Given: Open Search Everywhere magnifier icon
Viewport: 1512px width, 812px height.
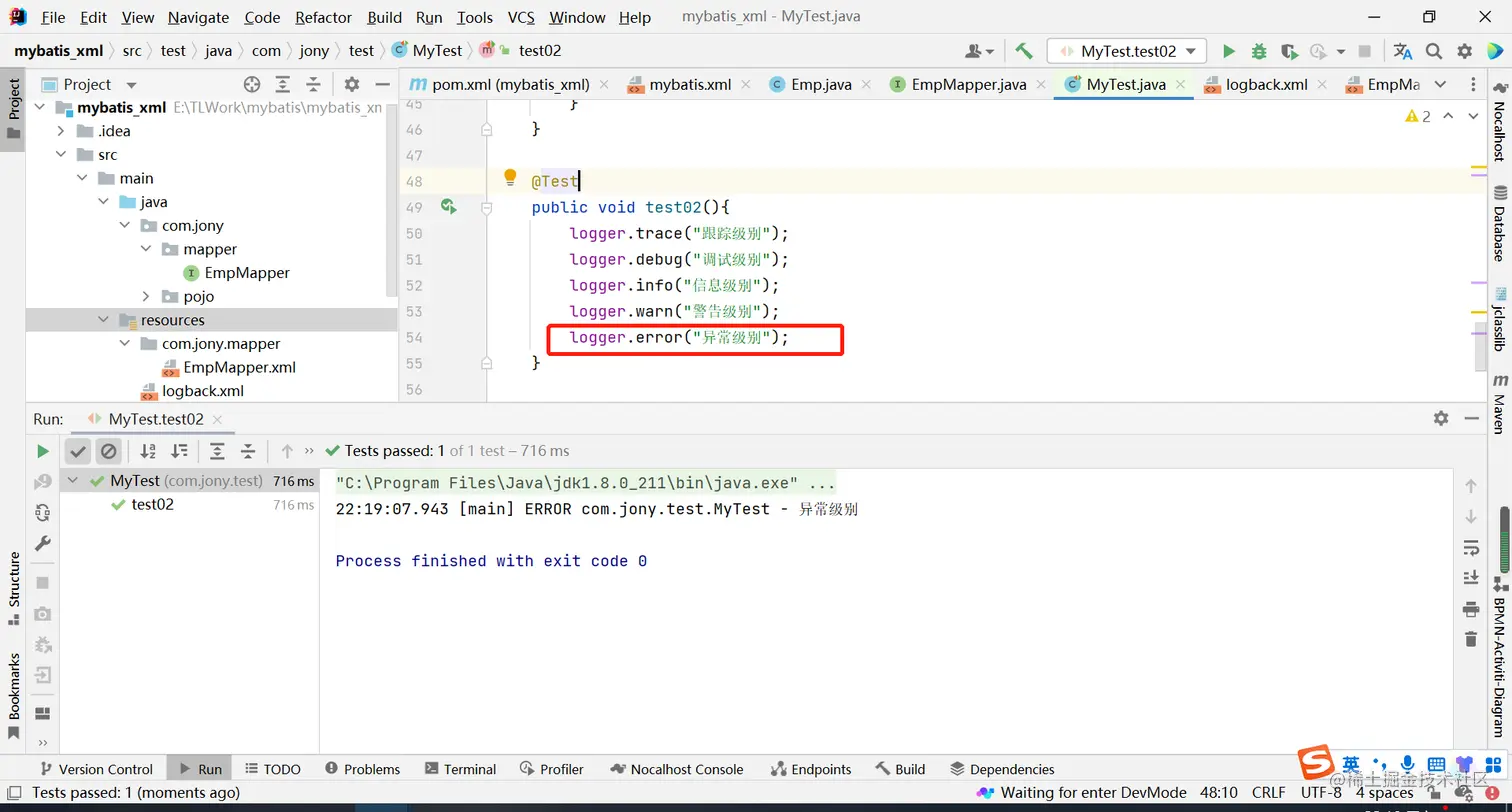Looking at the screenshot, I should [1434, 51].
